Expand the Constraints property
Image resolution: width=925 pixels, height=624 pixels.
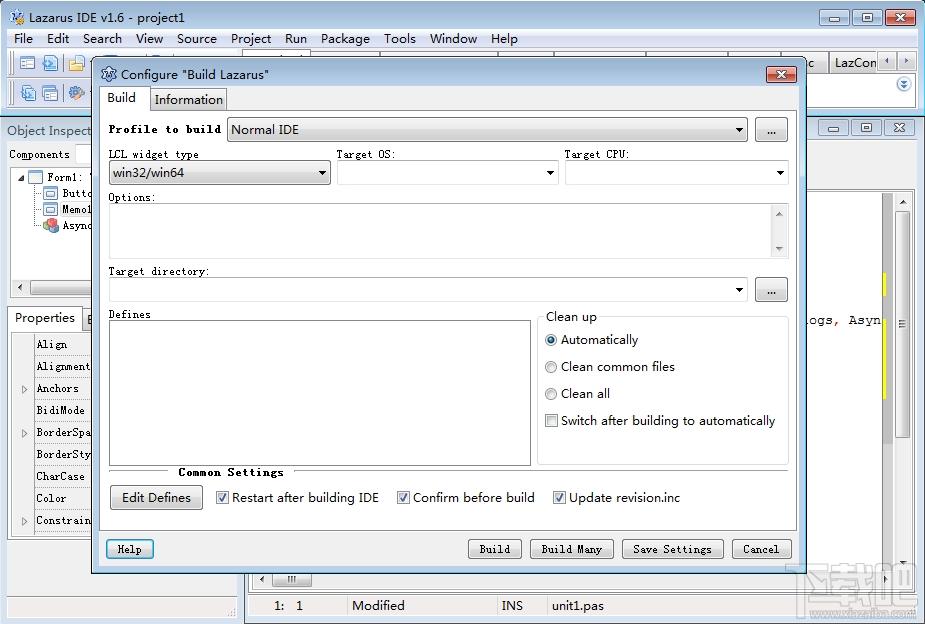24,521
